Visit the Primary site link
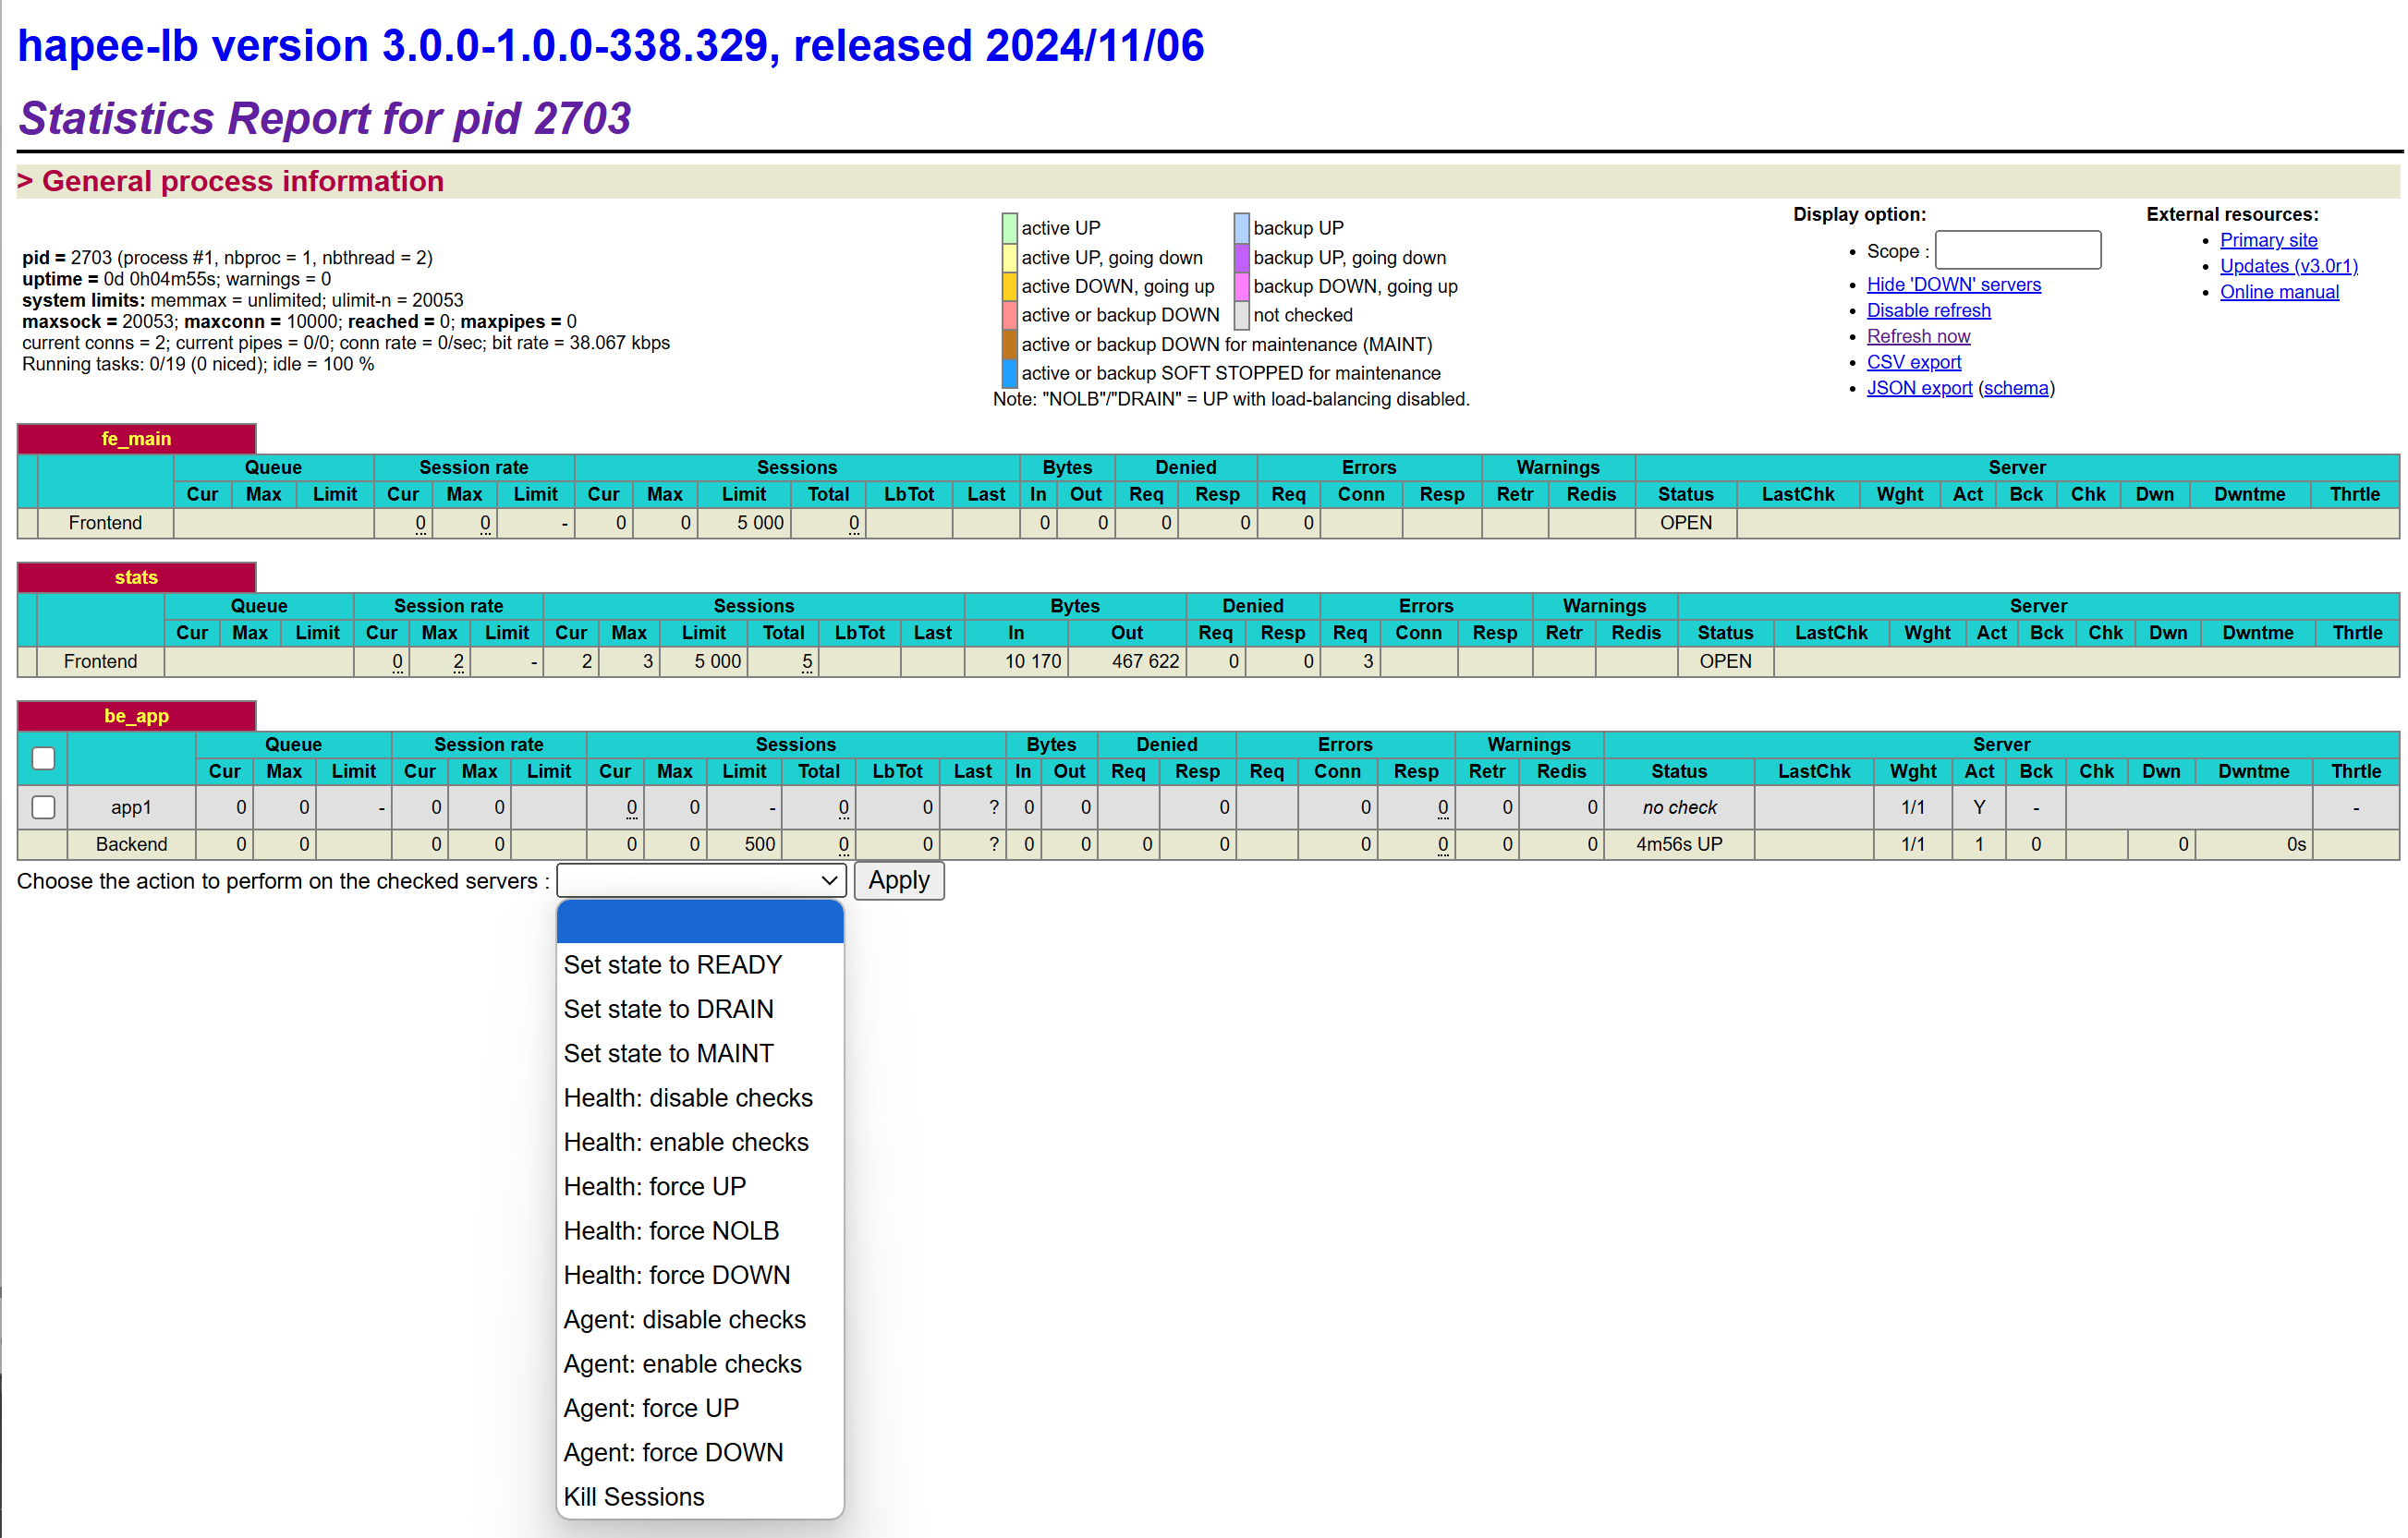2408x1538 pixels. click(x=2268, y=240)
